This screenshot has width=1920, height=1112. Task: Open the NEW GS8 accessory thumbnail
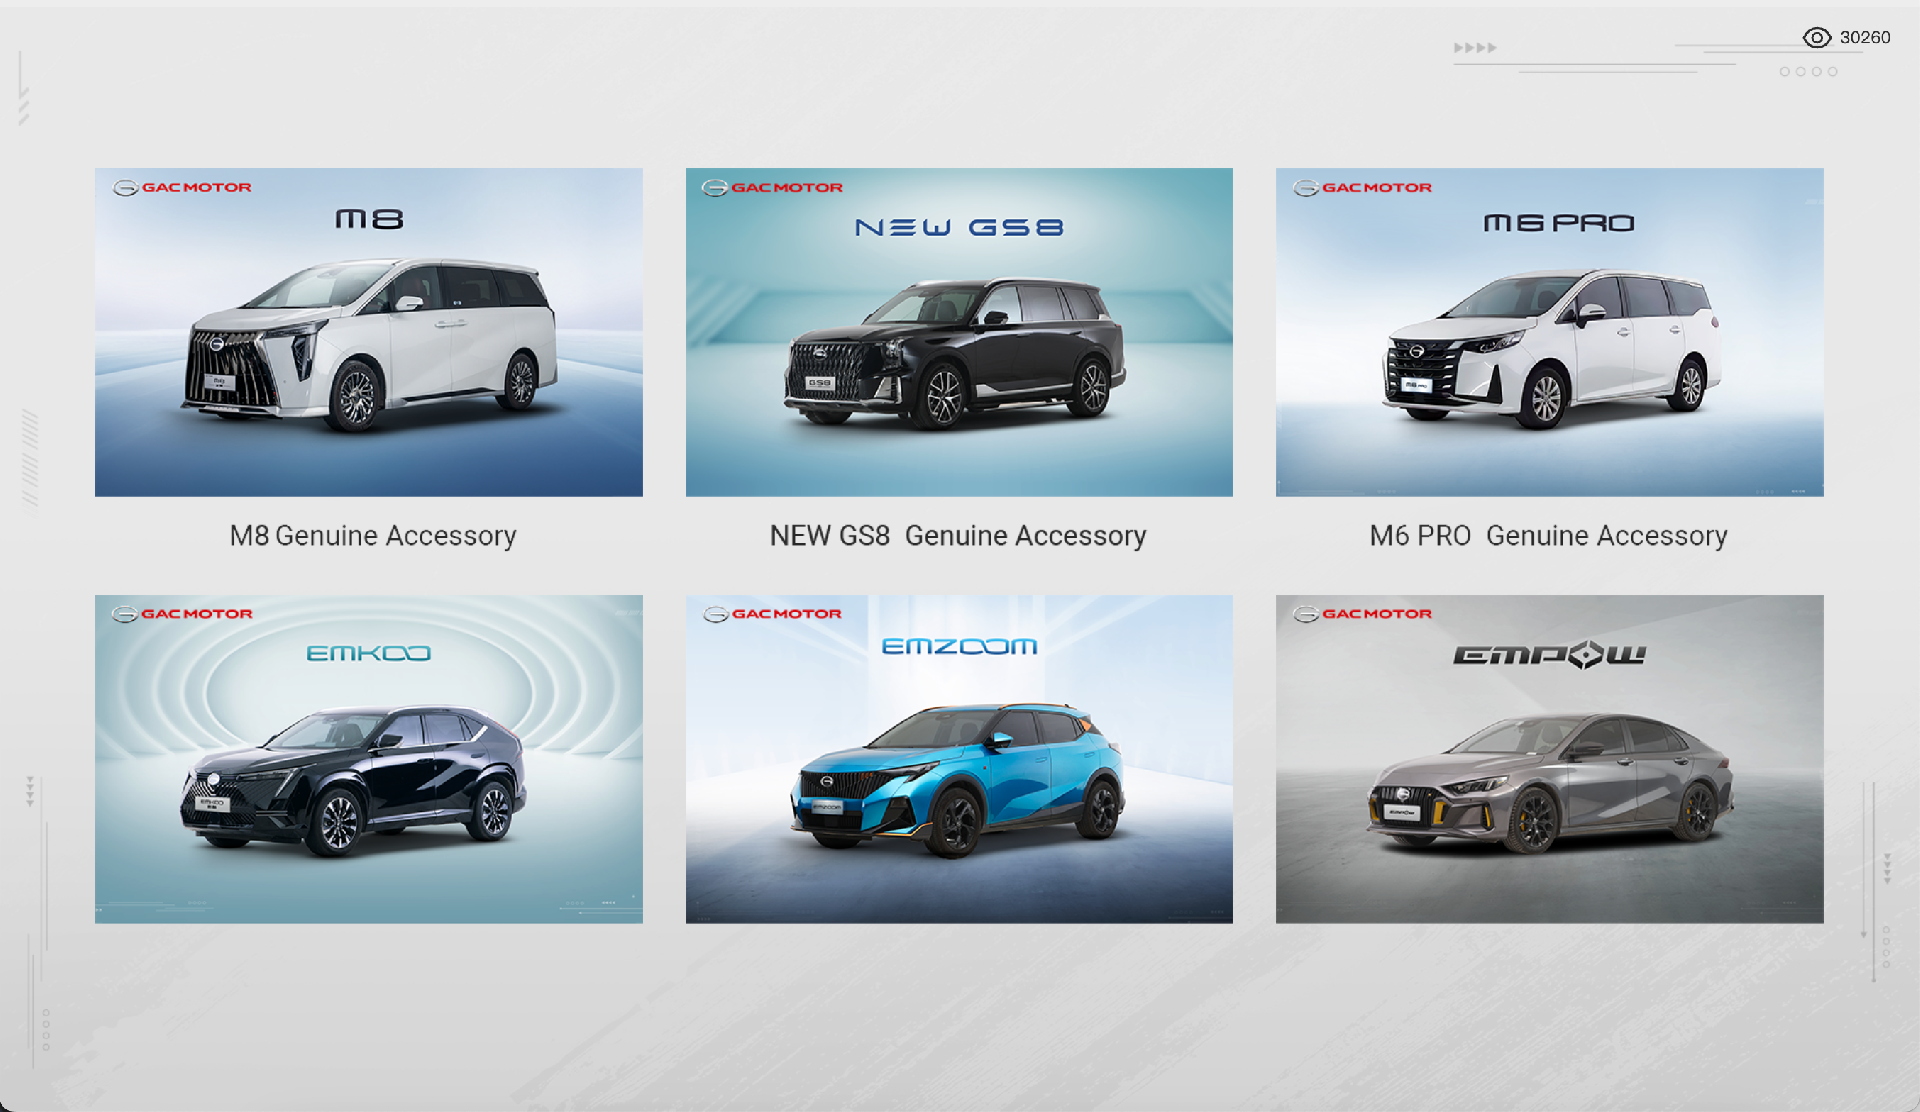coord(958,332)
